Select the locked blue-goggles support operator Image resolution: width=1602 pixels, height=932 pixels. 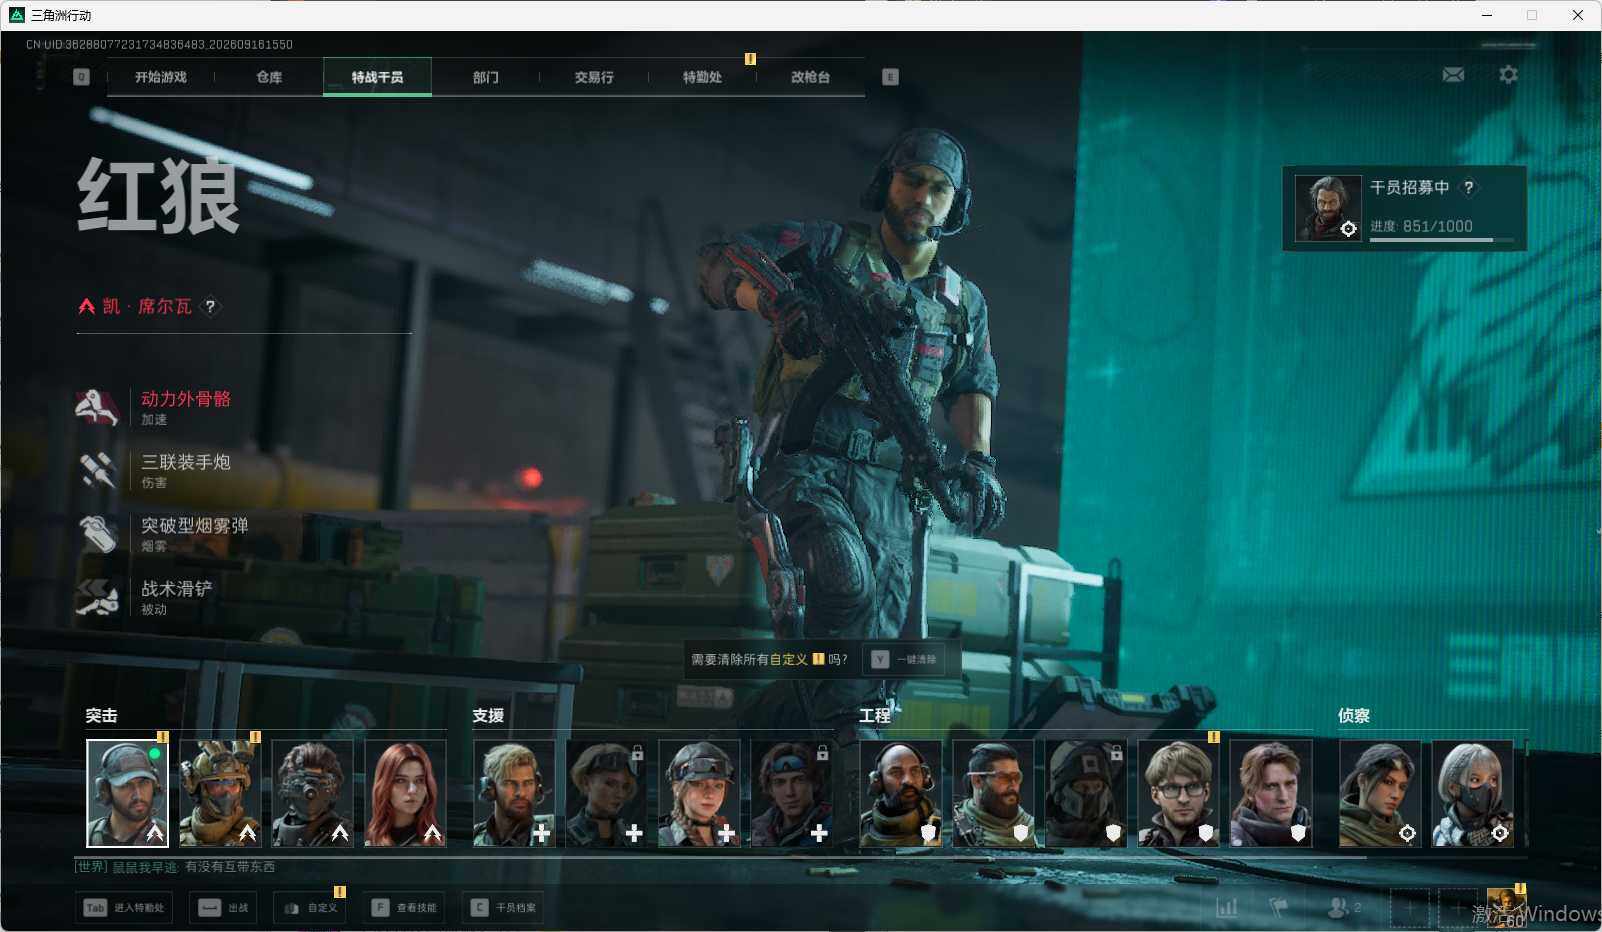coord(791,793)
